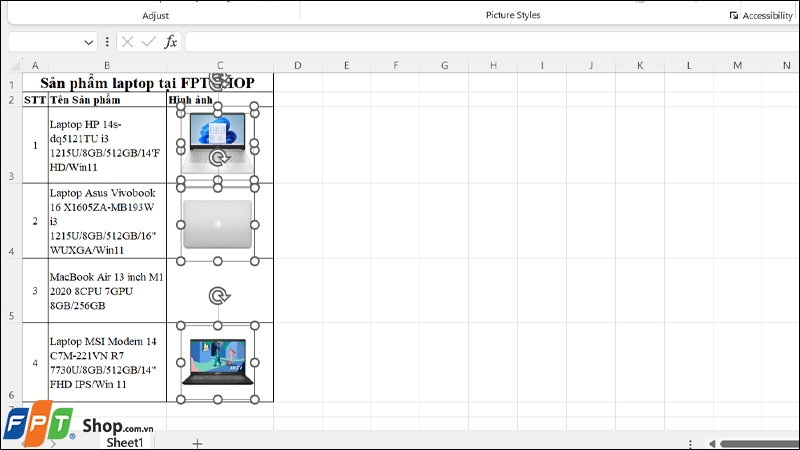Add a new sheet with plus button

pos(197,443)
